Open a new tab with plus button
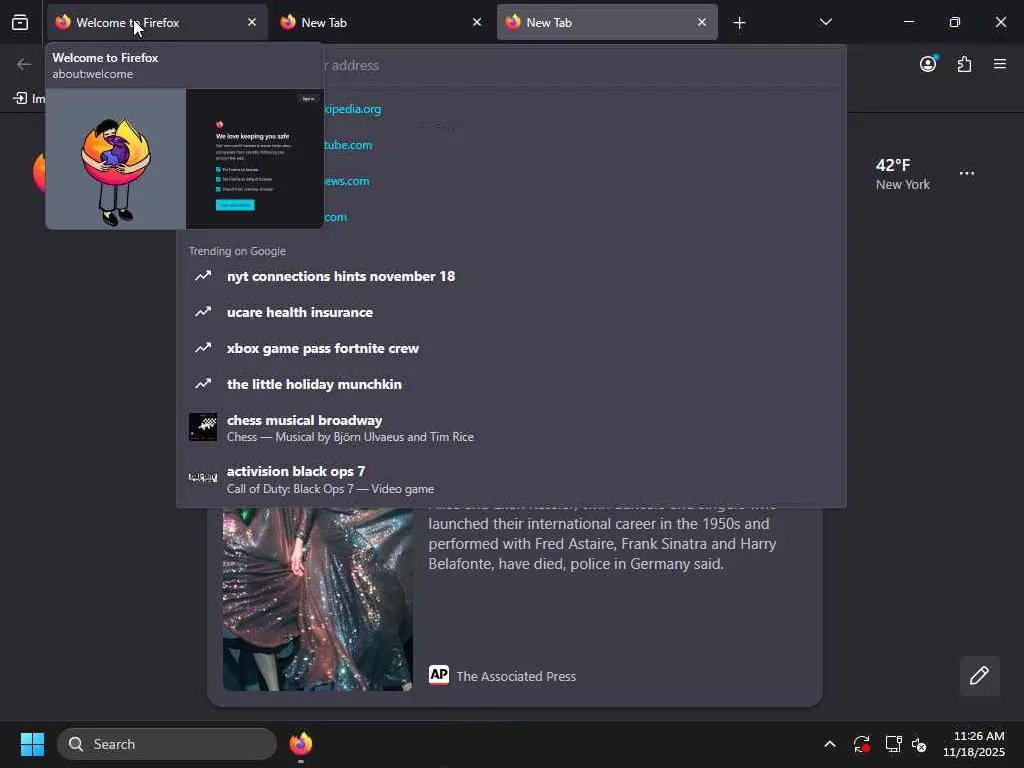The width and height of the screenshot is (1024, 768). [x=739, y=23]
